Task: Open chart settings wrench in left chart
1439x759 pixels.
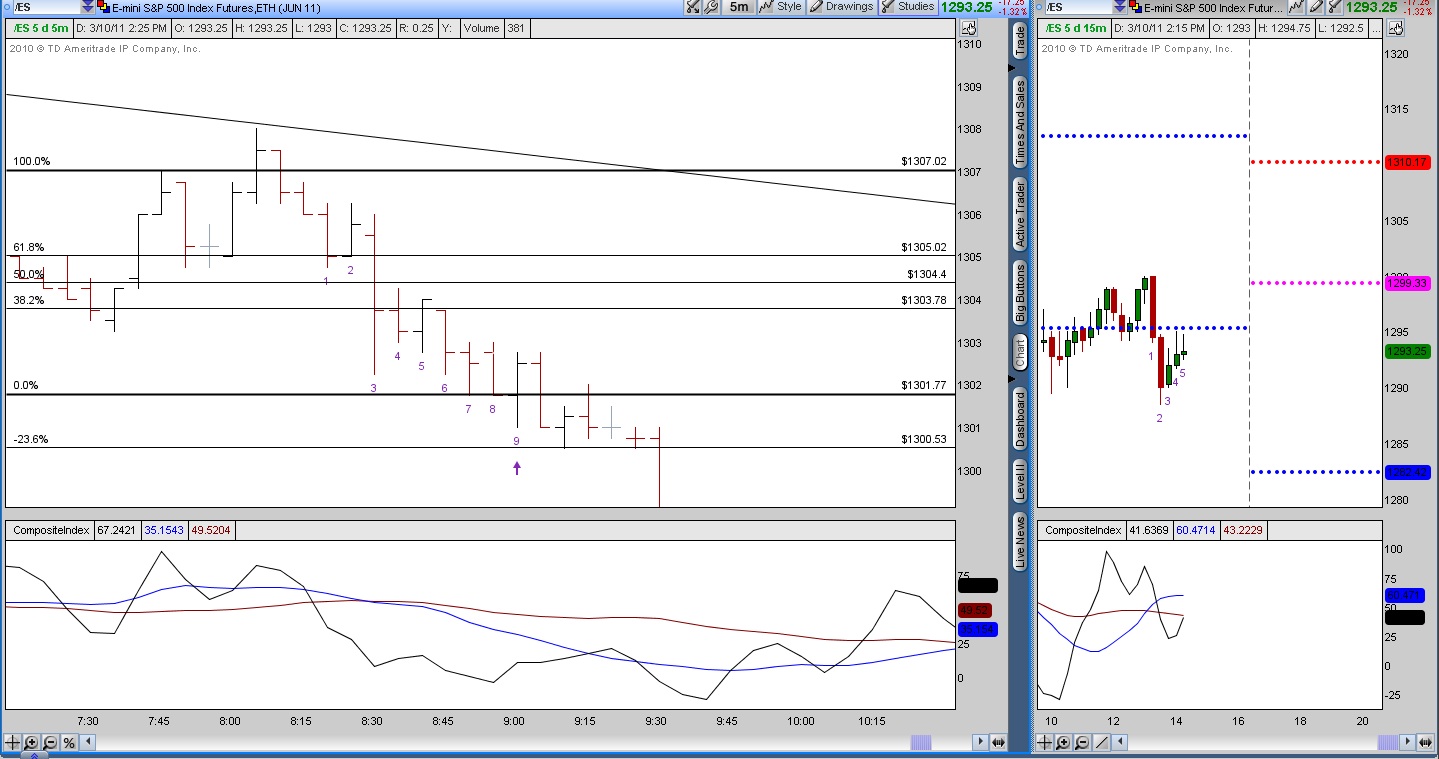Action: click(711, 7)
